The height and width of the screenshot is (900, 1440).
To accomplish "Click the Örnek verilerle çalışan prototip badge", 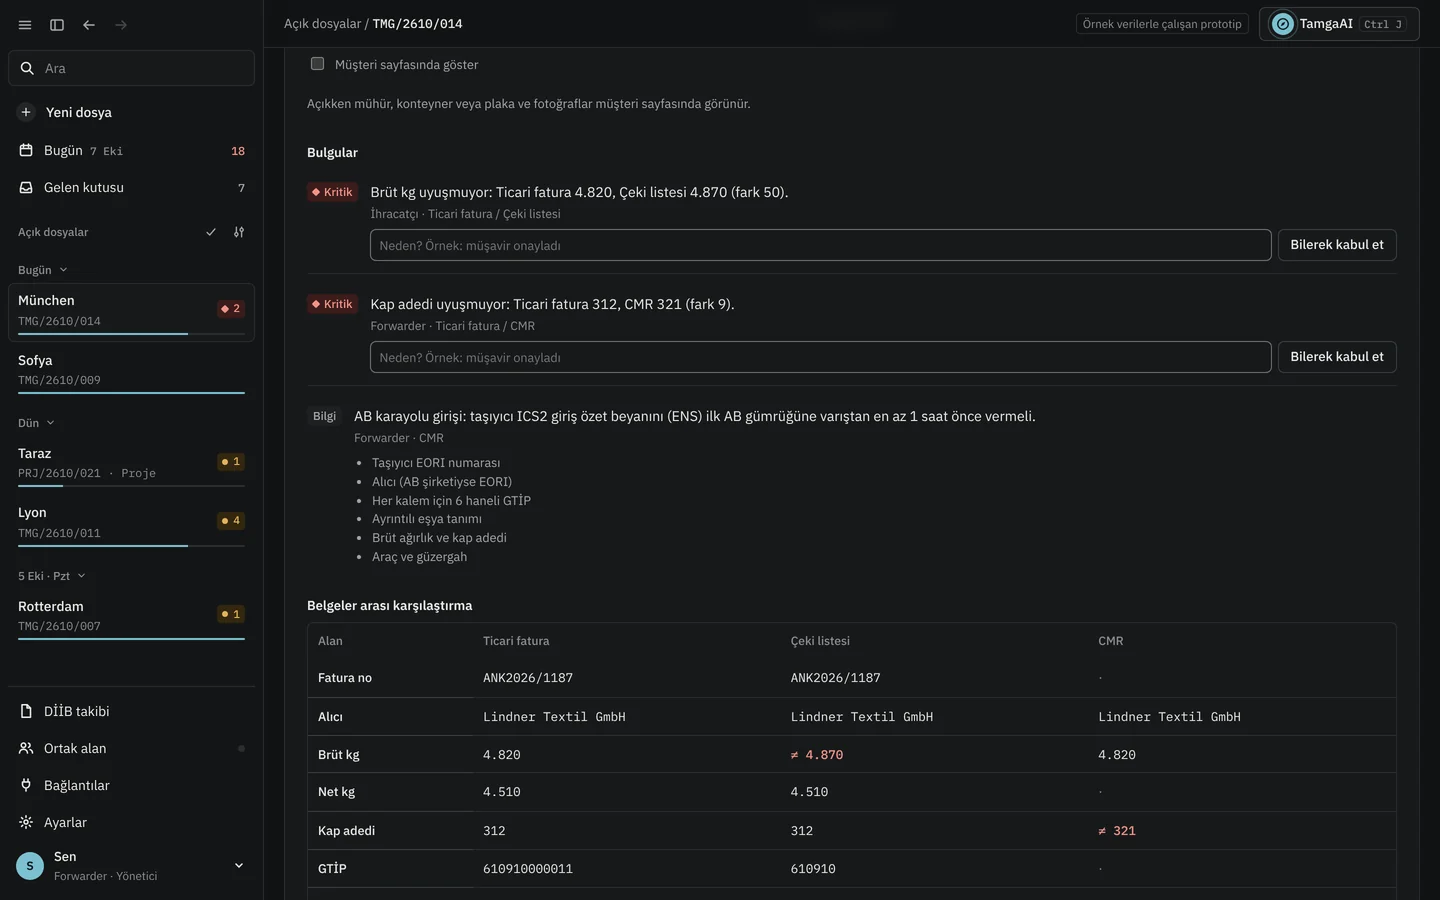I will click(x=1162, y=24).
